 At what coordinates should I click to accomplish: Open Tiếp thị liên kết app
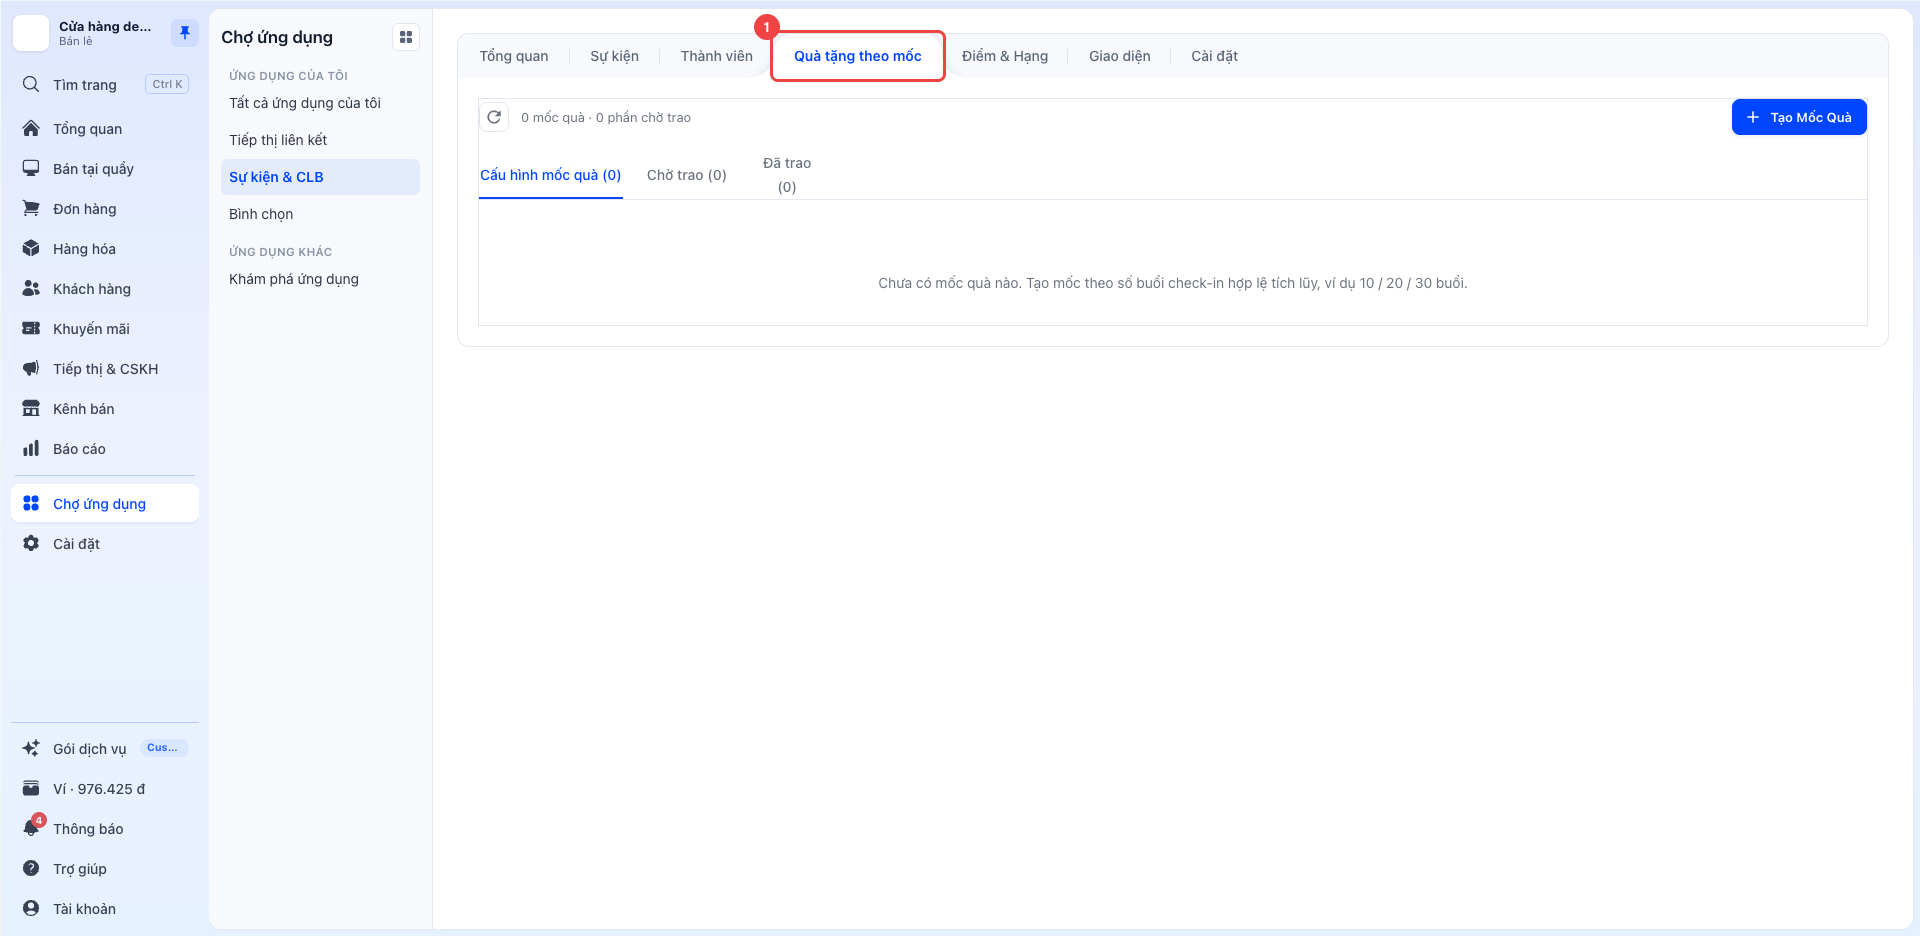[278, 140]
